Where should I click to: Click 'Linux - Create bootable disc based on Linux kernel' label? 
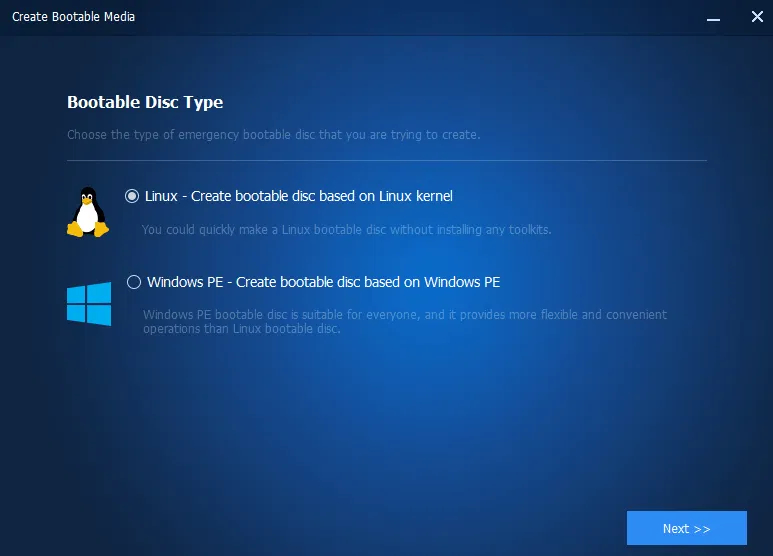[x=299, y=196]
